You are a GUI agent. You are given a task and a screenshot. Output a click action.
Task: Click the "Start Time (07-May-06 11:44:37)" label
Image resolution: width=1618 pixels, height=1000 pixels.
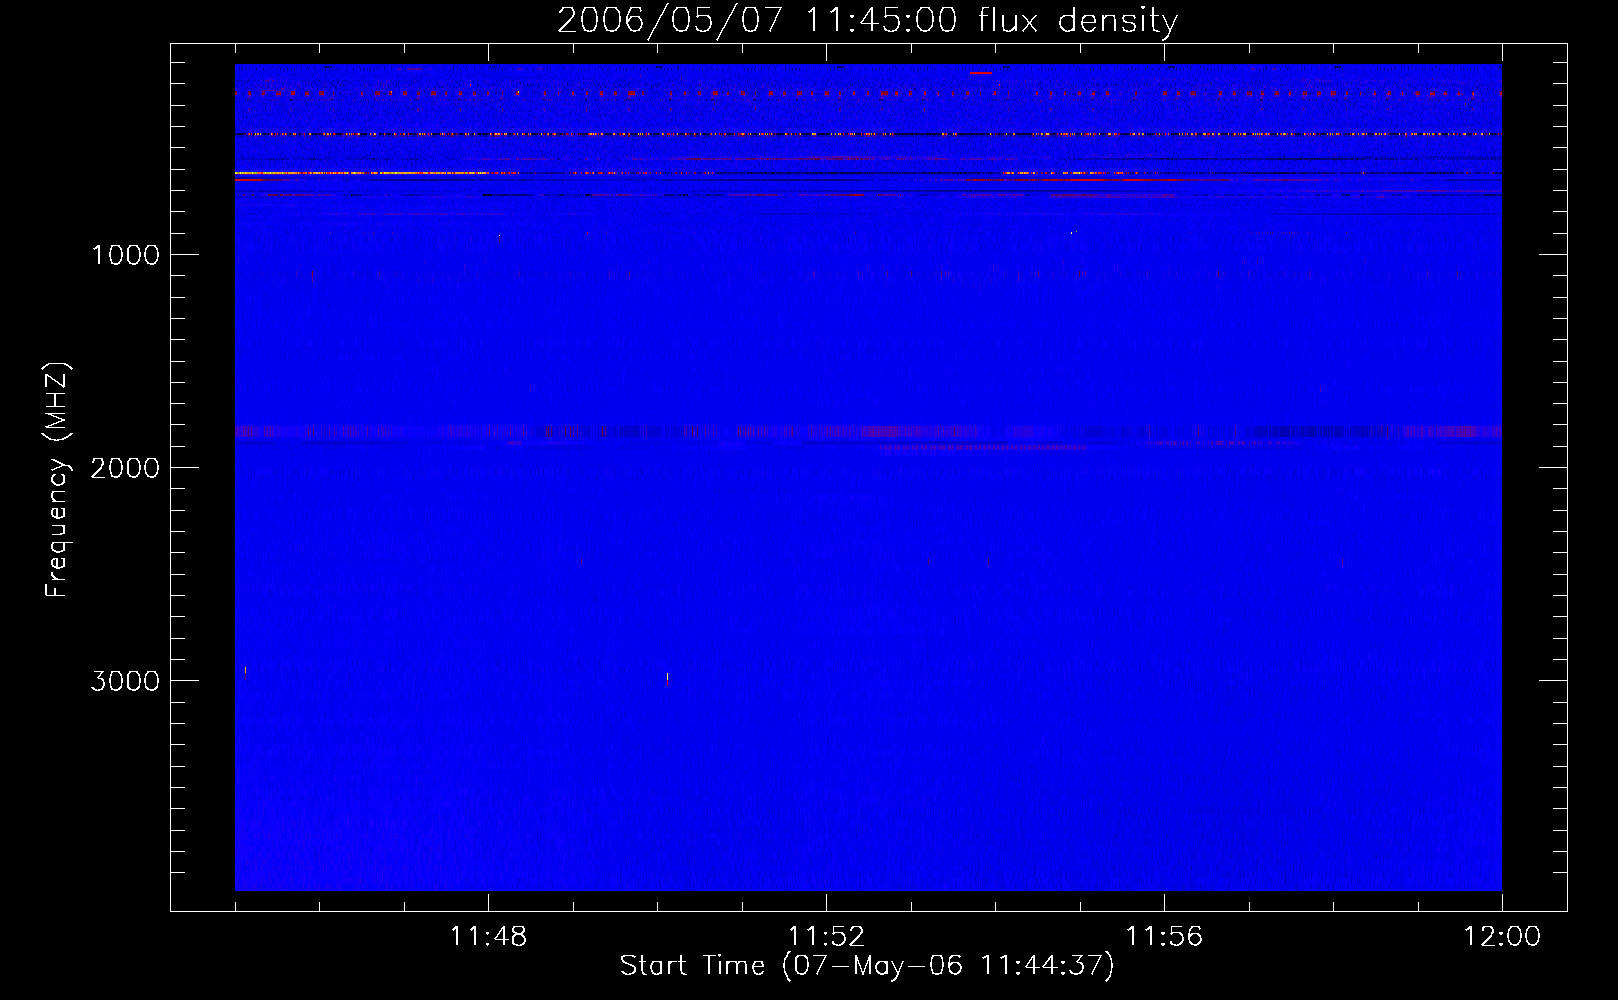tap(867, 966)
